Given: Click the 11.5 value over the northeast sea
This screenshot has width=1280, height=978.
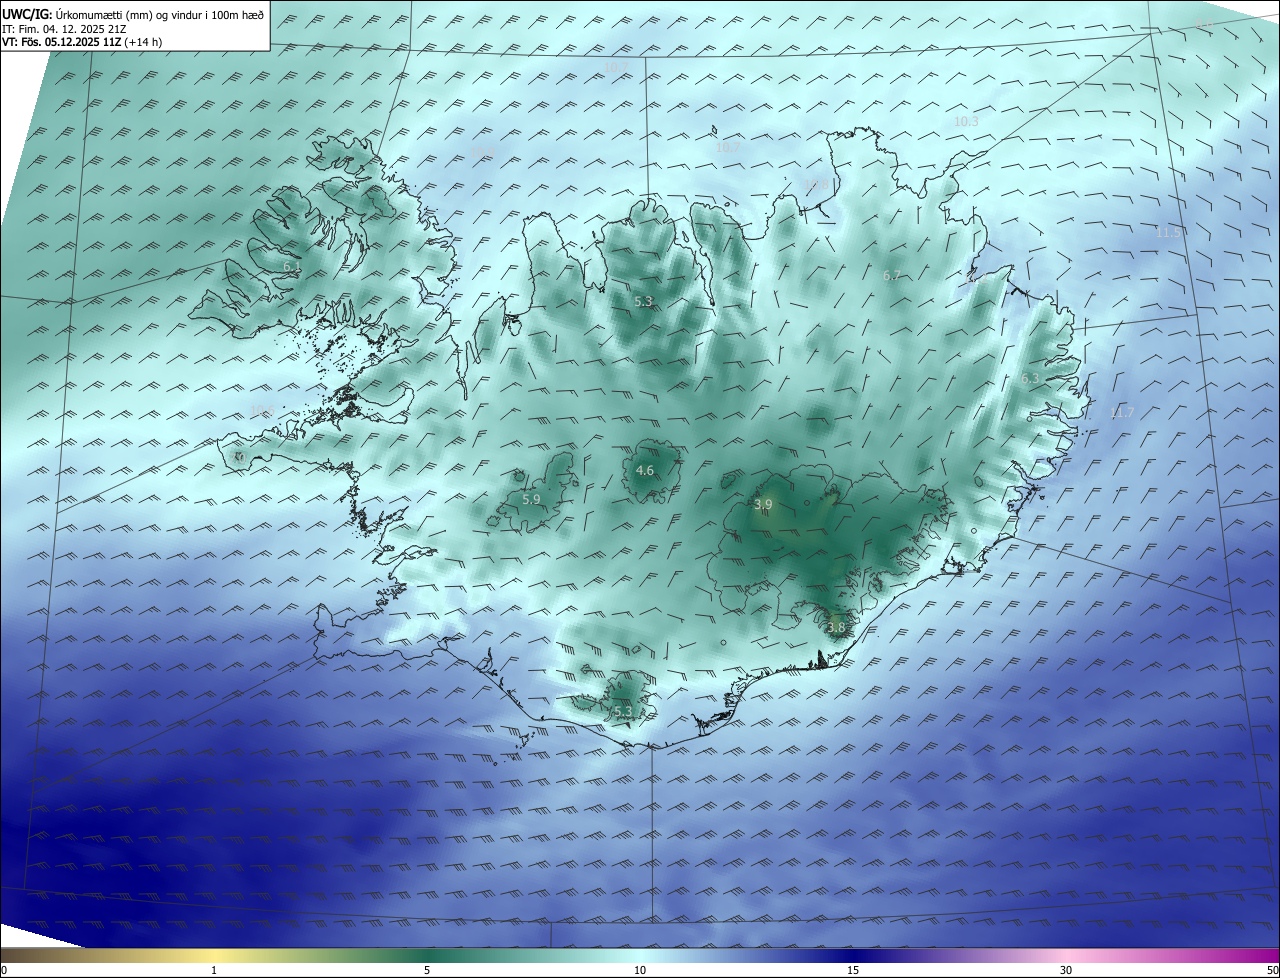Looking at the screenshot, I should 1167,232.
